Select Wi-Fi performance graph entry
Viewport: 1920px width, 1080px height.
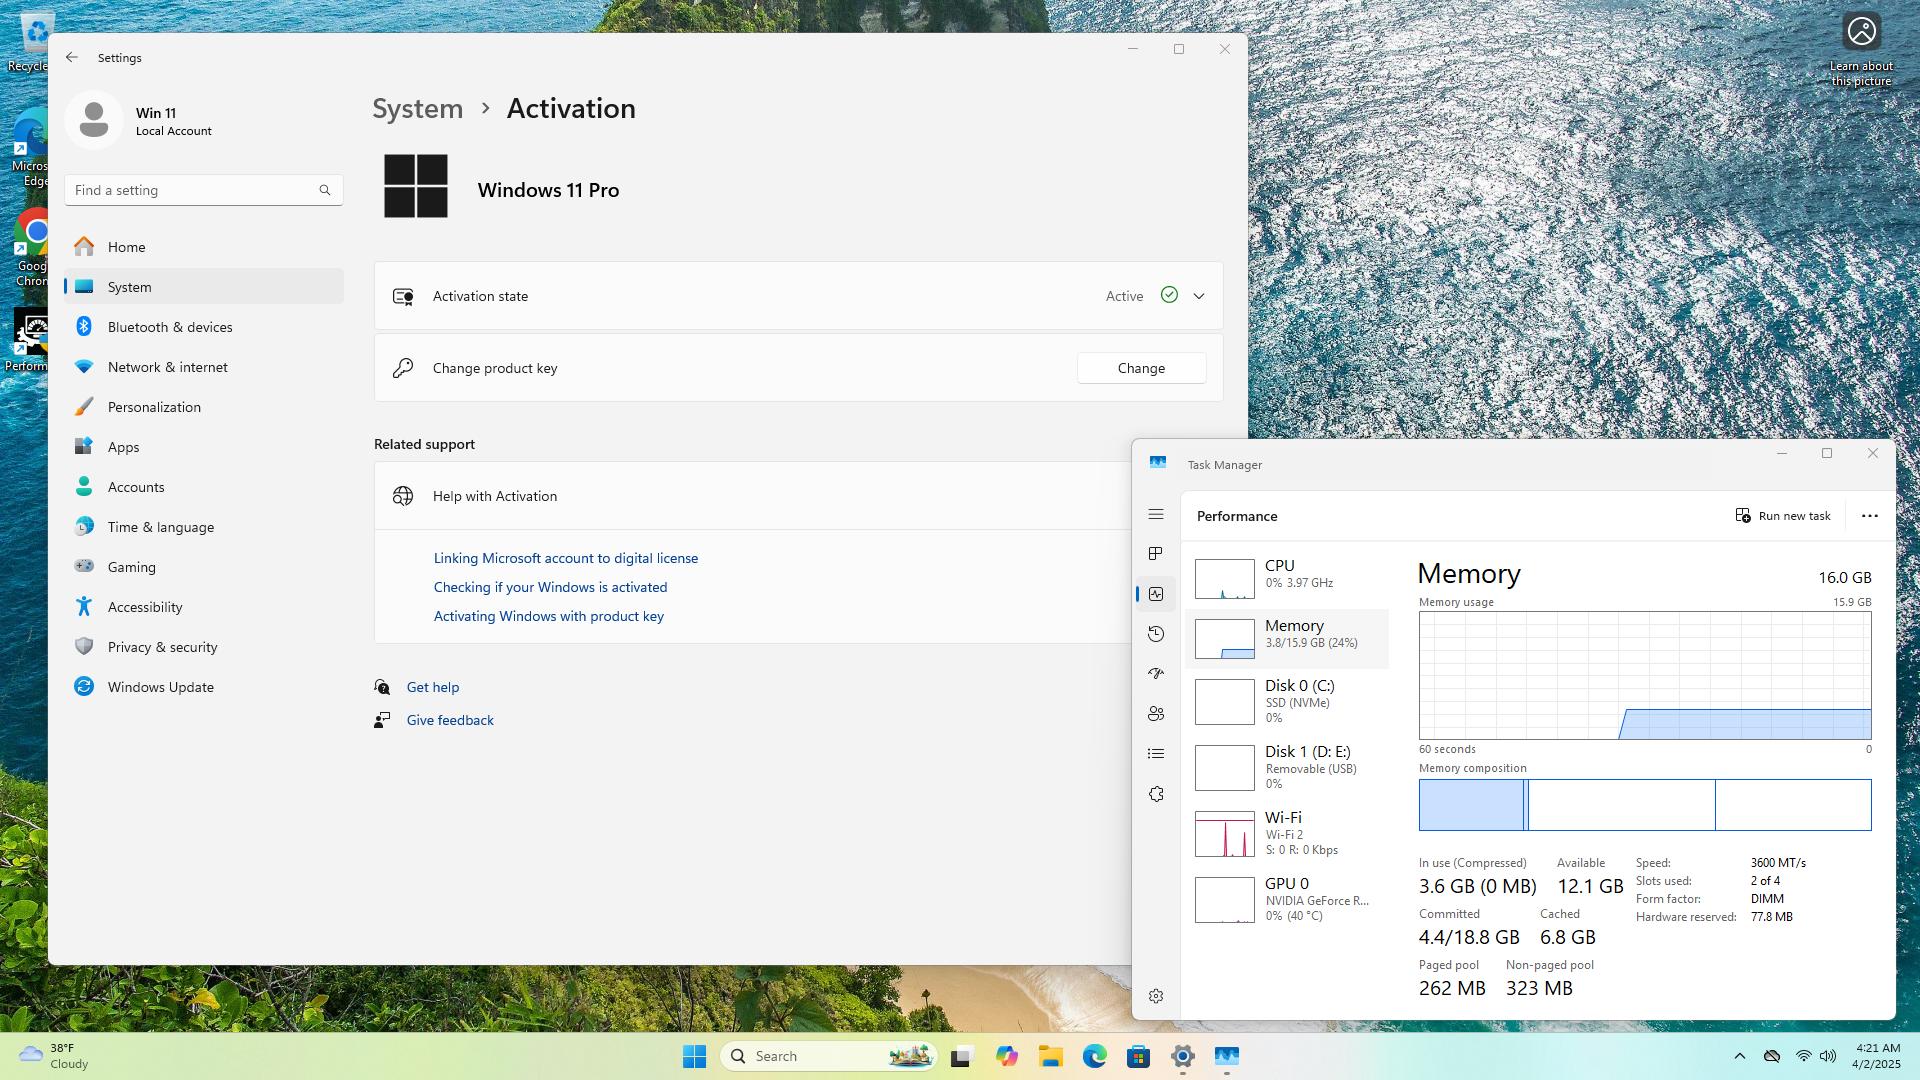click(1287, 833)
